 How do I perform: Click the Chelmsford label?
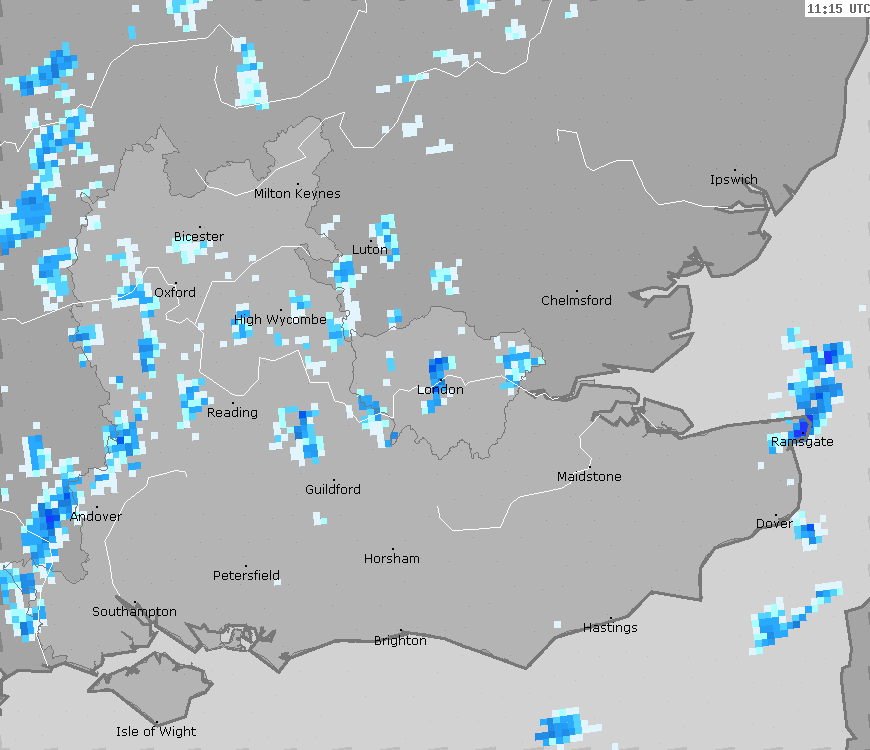(576, 301)
